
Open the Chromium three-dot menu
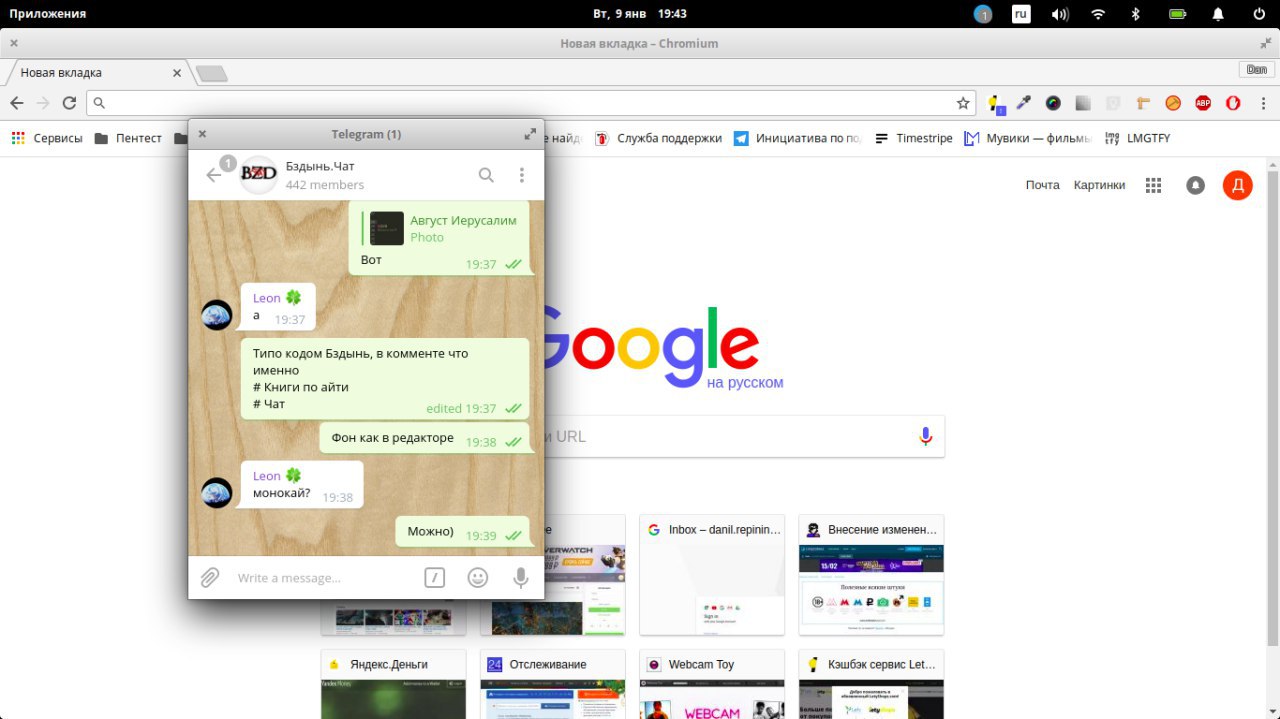point(1263,103)
